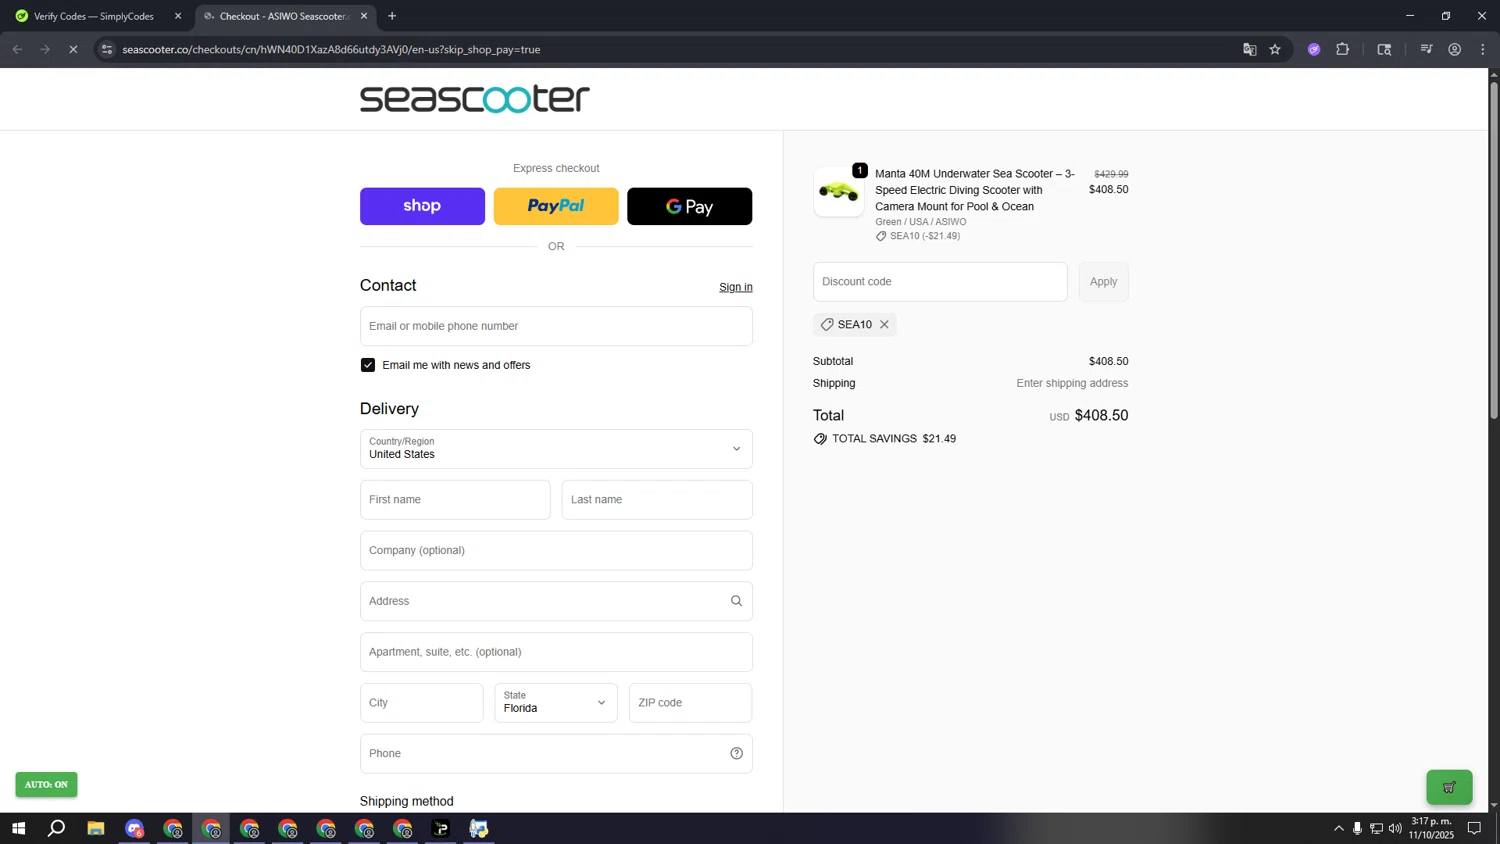Open the Chrome three-dot menu
1500x844 pixels.
tap(1483, 49)
